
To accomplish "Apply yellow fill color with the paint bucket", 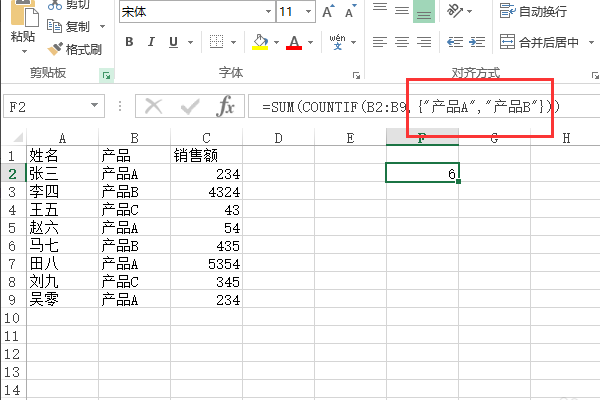I will pyautogui.click(x=260, y=42).
